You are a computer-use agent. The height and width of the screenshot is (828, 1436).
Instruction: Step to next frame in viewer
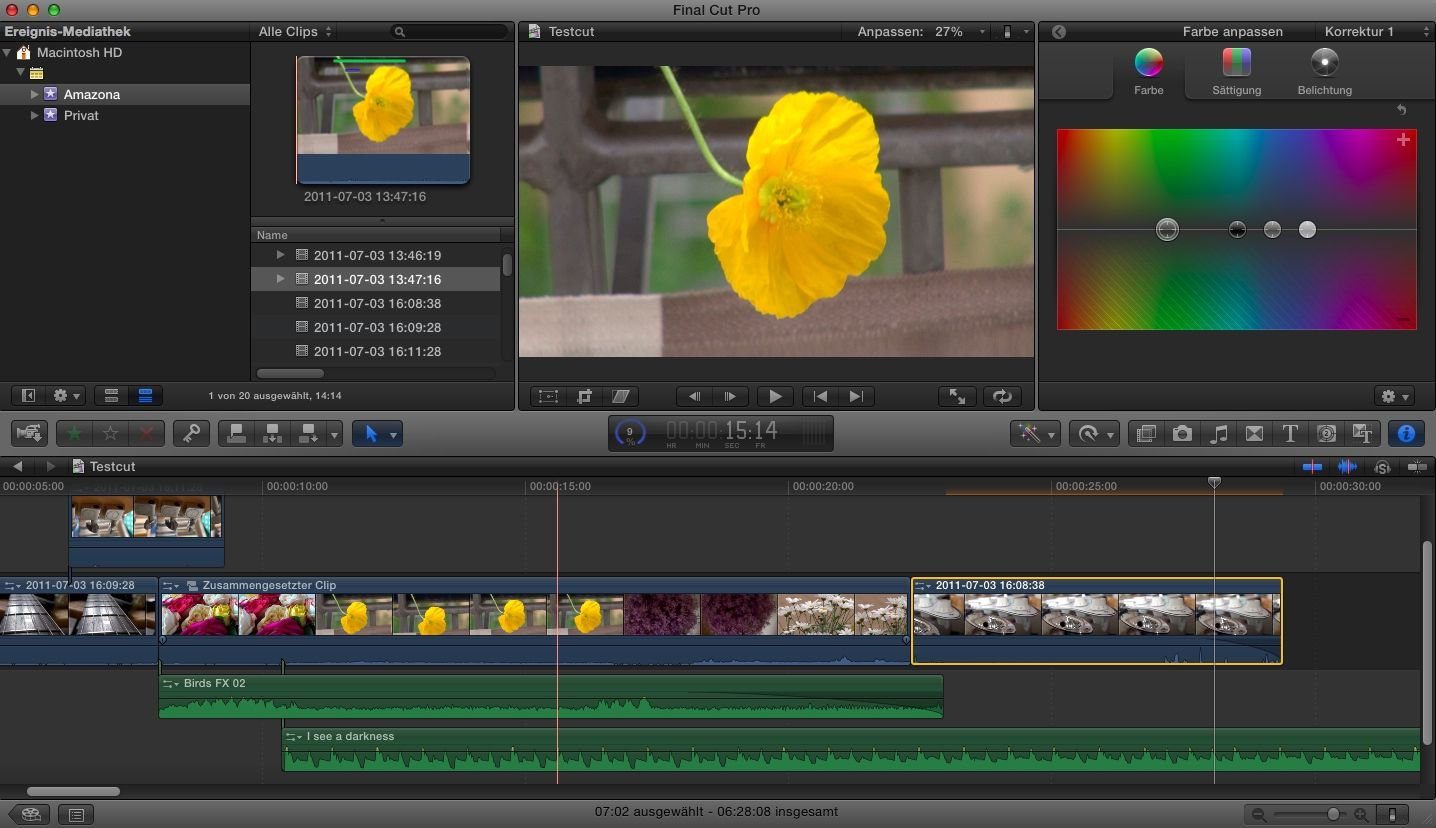[x=730, y=396]
